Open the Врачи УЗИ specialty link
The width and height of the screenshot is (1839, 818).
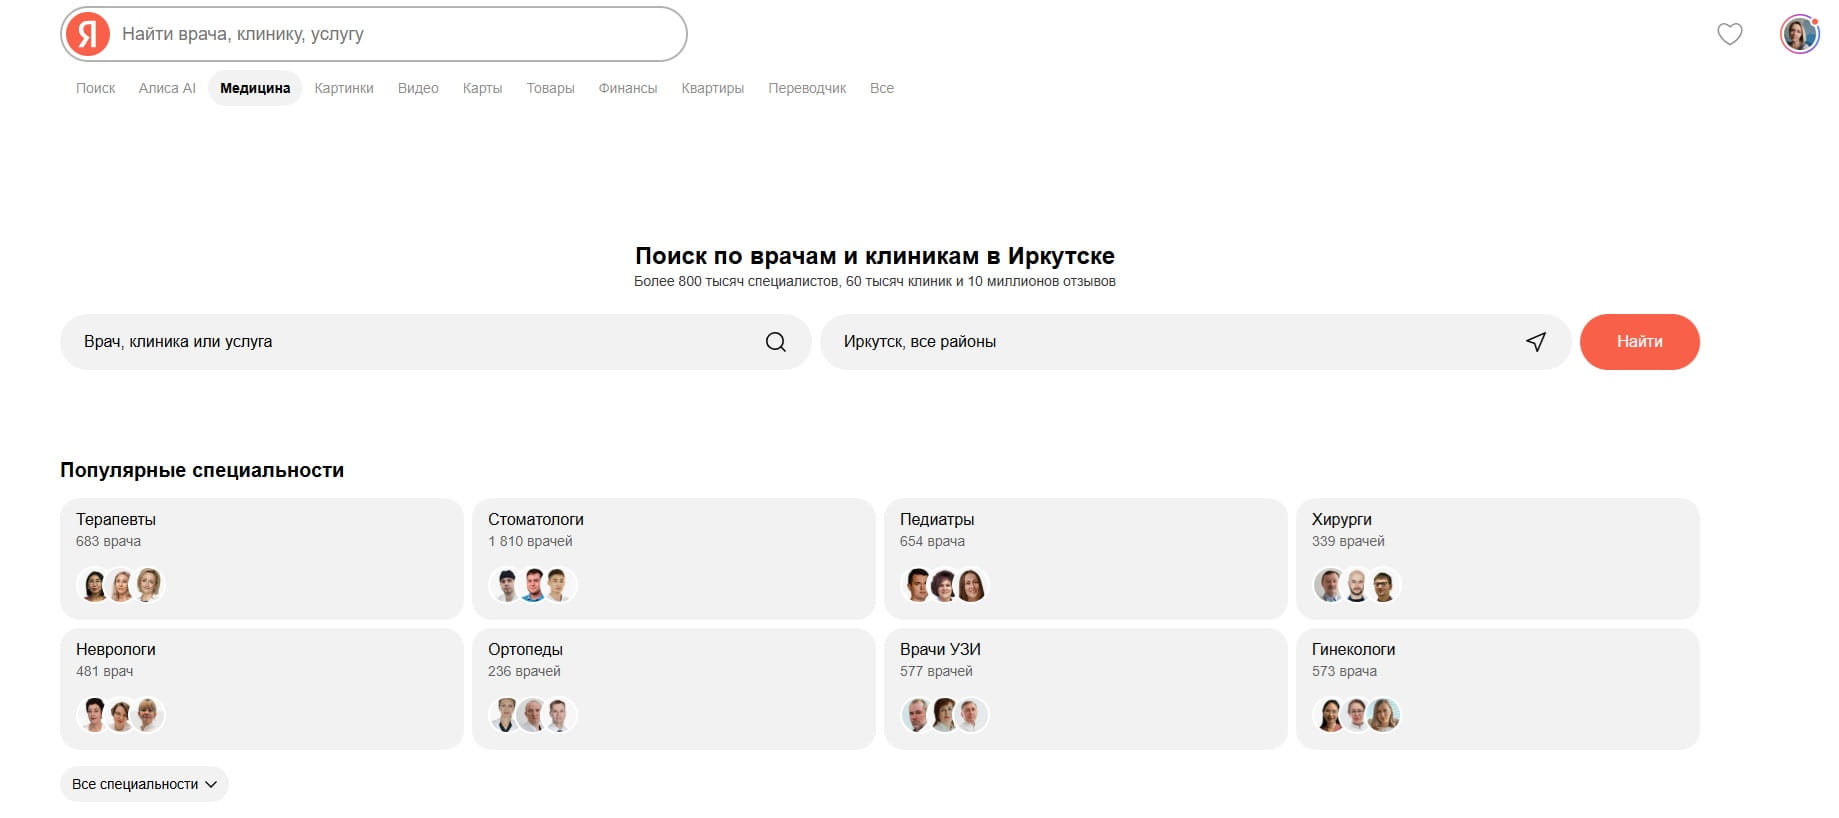(940, 649)
